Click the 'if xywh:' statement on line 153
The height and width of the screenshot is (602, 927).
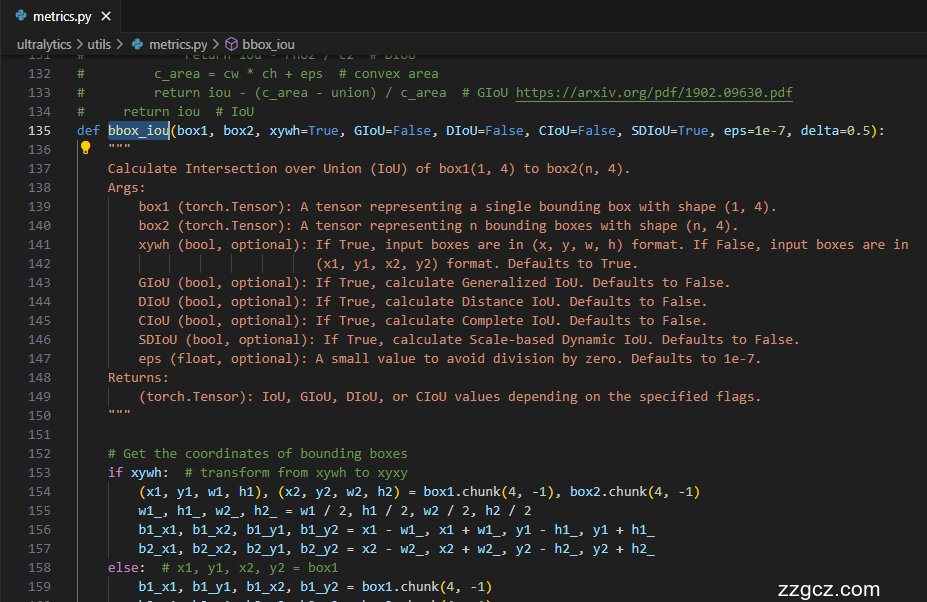[x=140, y=472]
